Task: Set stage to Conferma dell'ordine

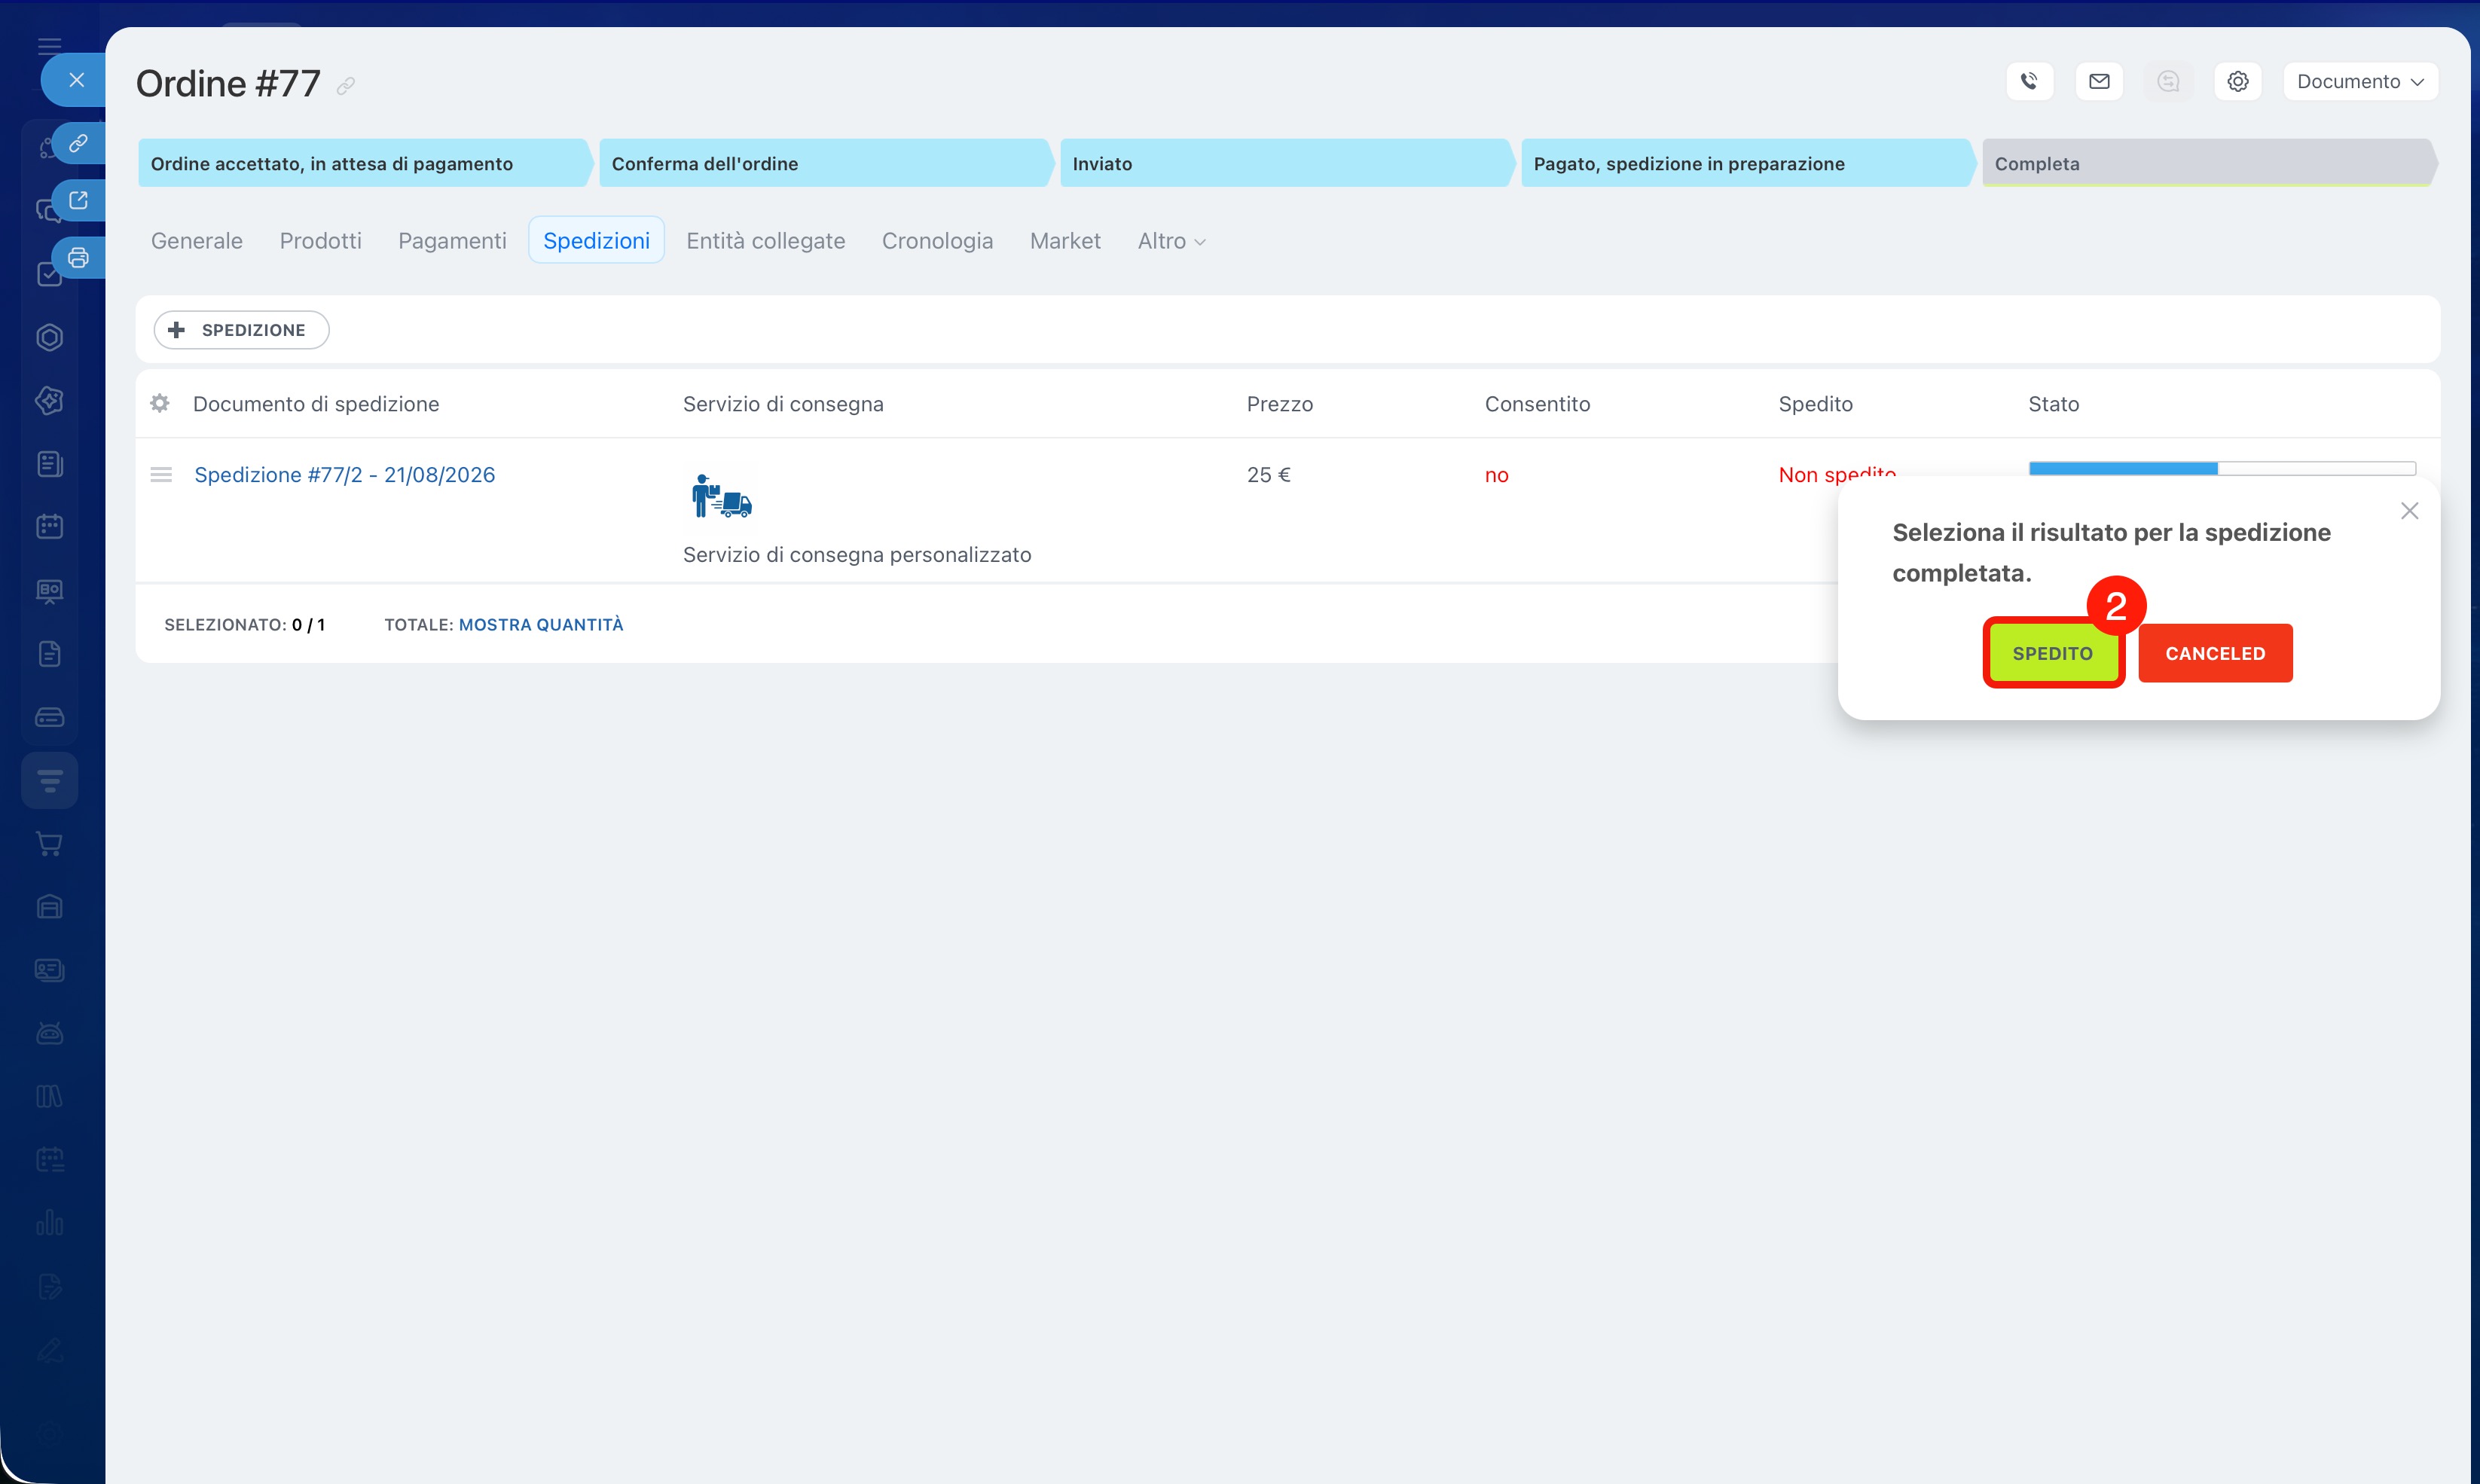Action: [826, 163]
